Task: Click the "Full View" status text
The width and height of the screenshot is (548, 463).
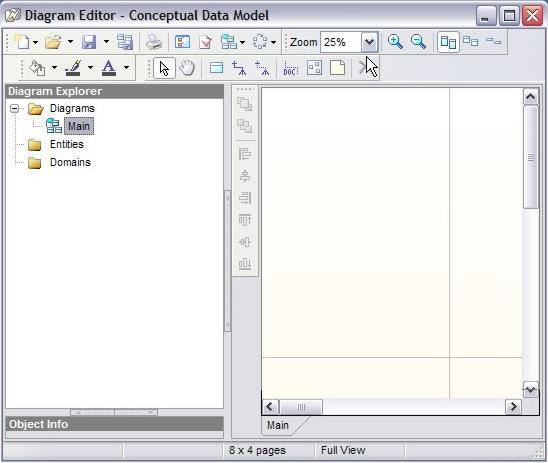Action: 343,450
